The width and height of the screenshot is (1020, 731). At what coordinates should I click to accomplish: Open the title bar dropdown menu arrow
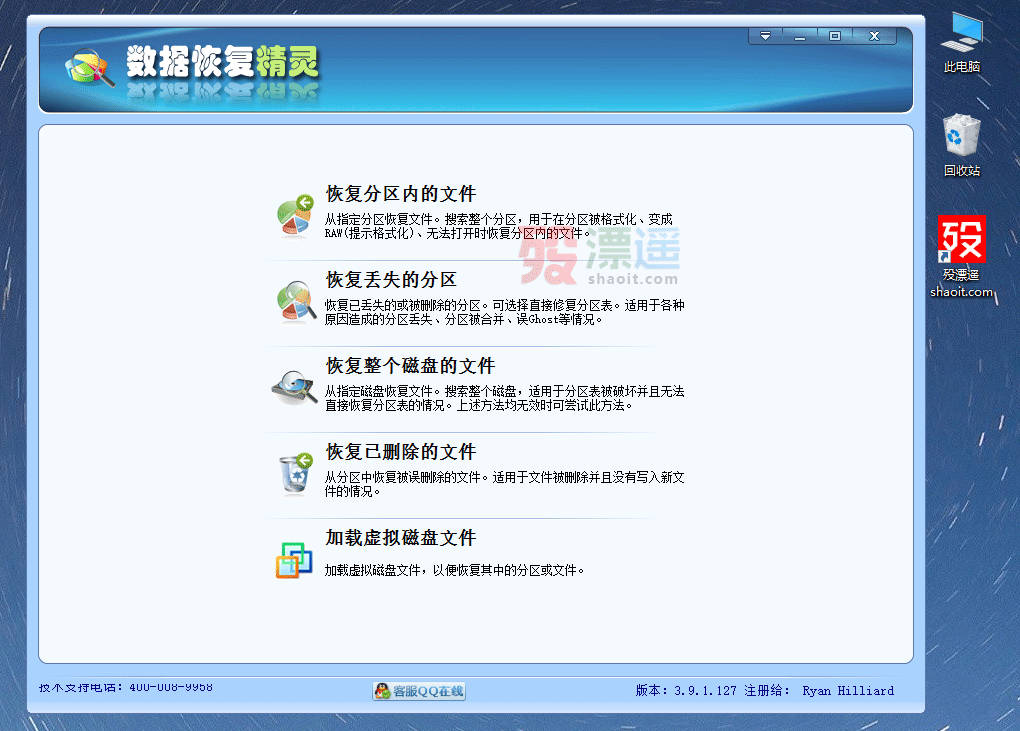[766, 36]
